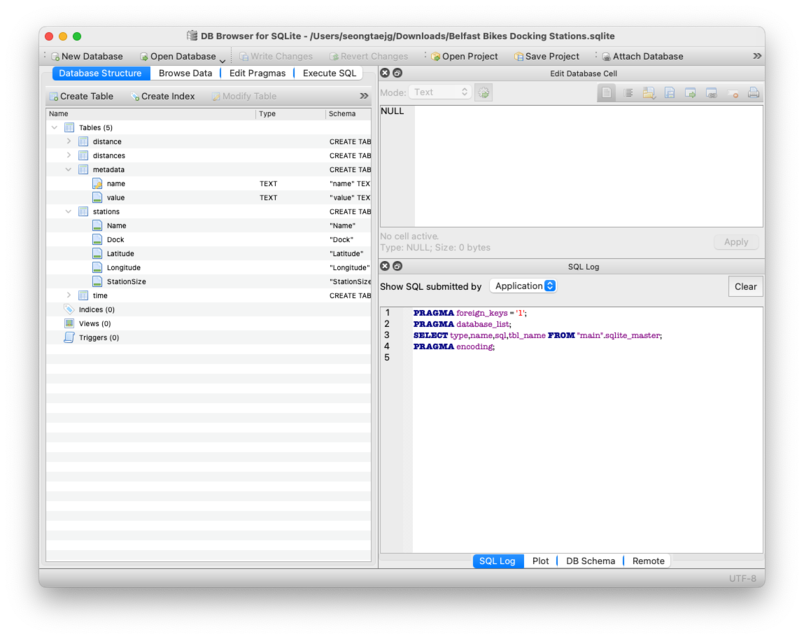Click Save Project in the toolbar
Viewport: 804px width, 639px height.
tap(546, 56)
